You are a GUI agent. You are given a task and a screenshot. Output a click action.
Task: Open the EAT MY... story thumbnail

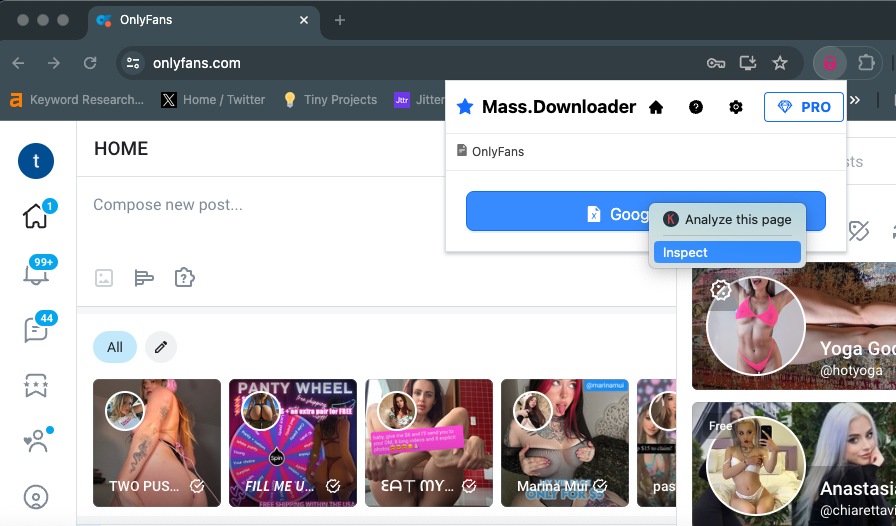tap(429, 443)
